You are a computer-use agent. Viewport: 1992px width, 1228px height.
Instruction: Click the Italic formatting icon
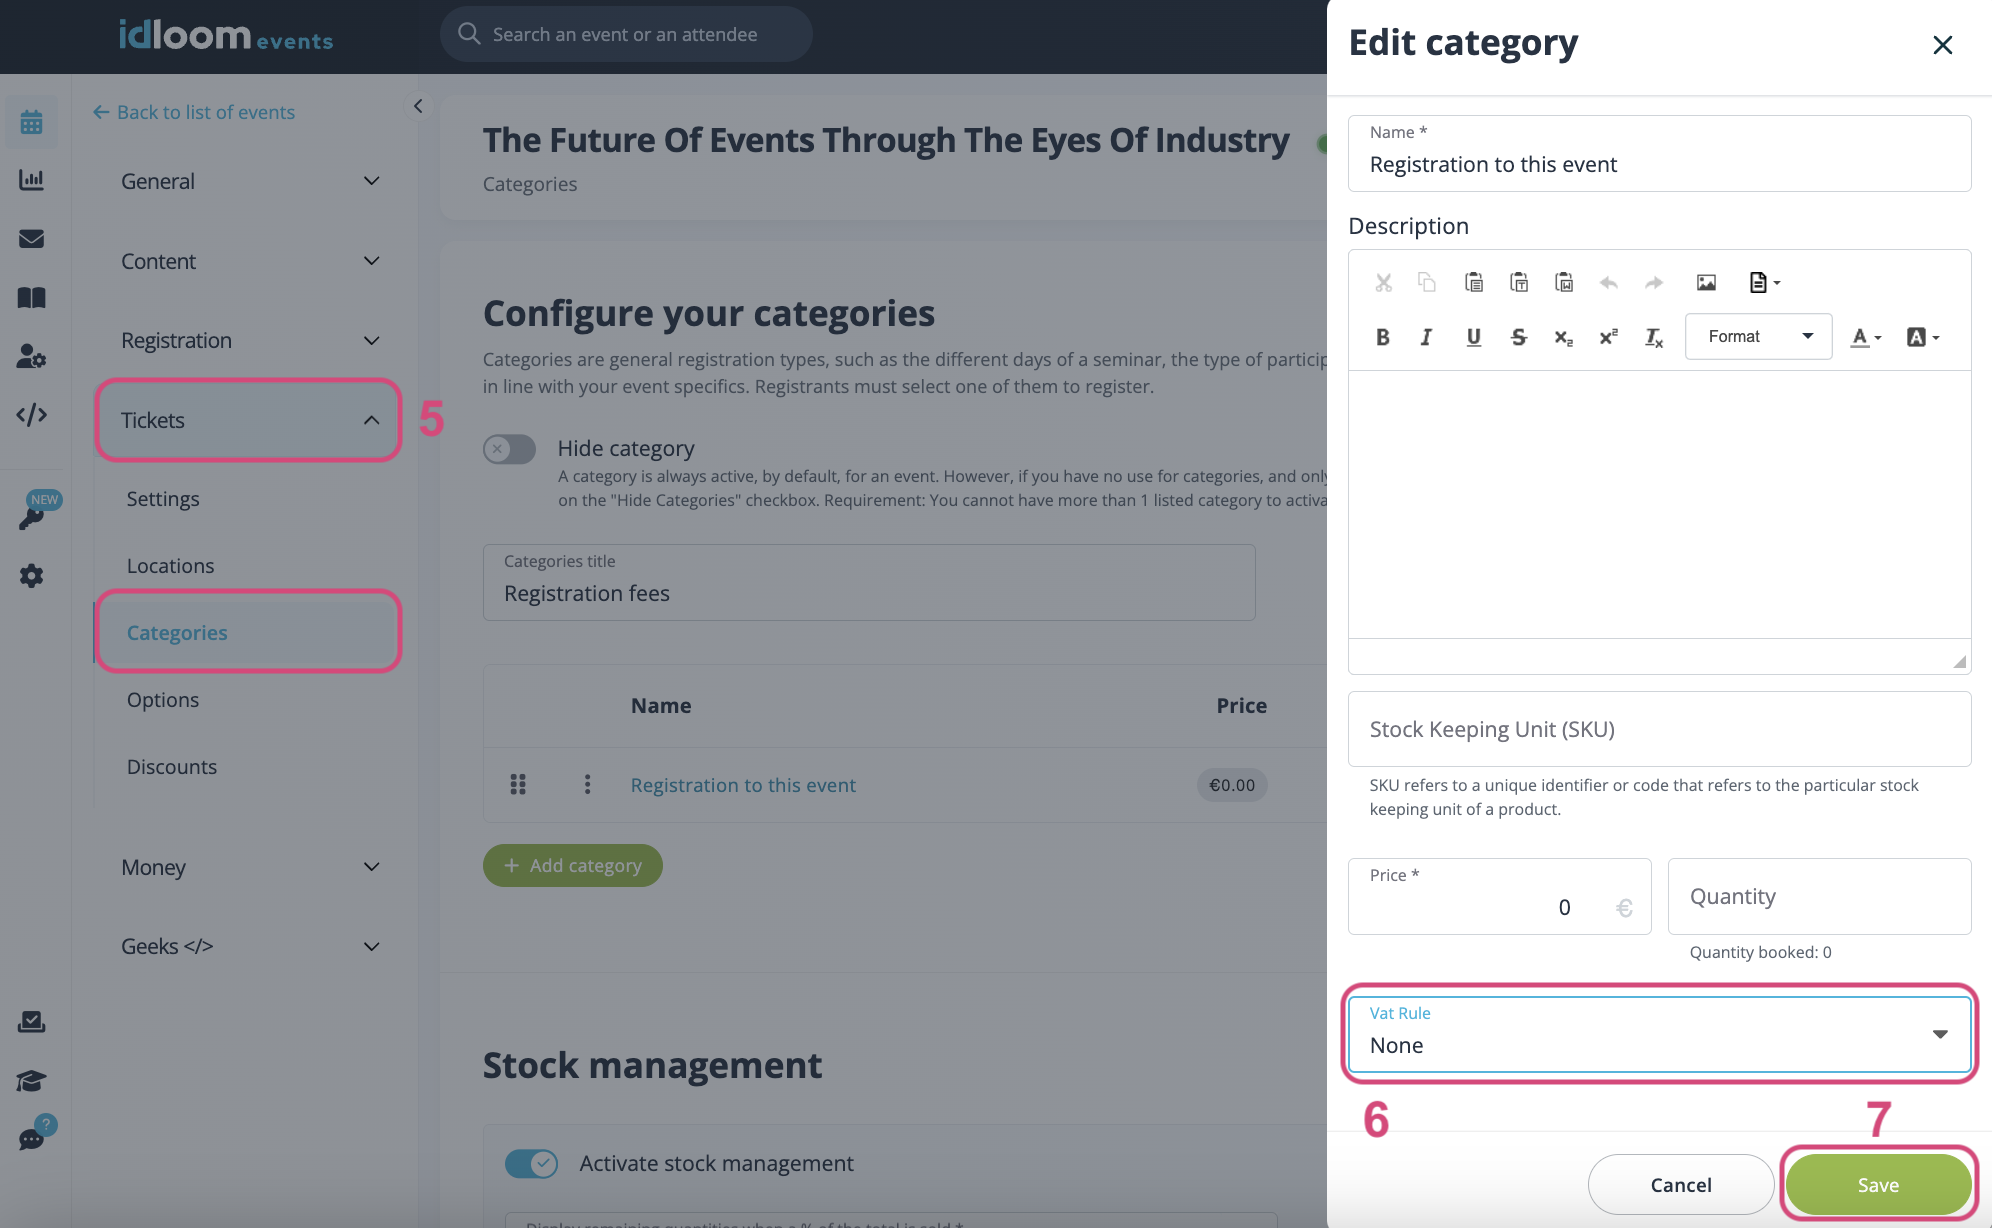[1426, 336]
